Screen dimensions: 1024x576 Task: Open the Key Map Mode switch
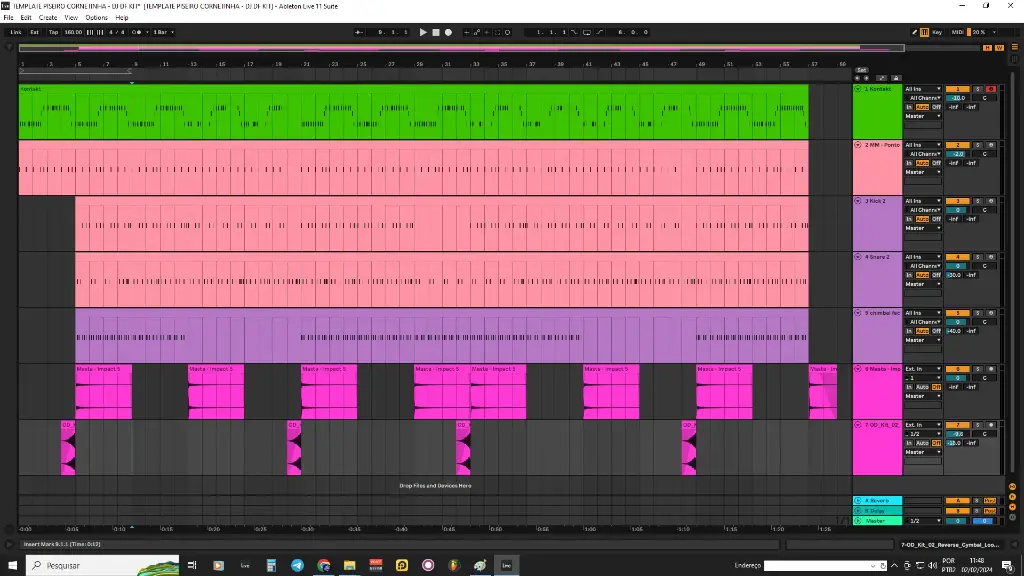coord(937,32)
